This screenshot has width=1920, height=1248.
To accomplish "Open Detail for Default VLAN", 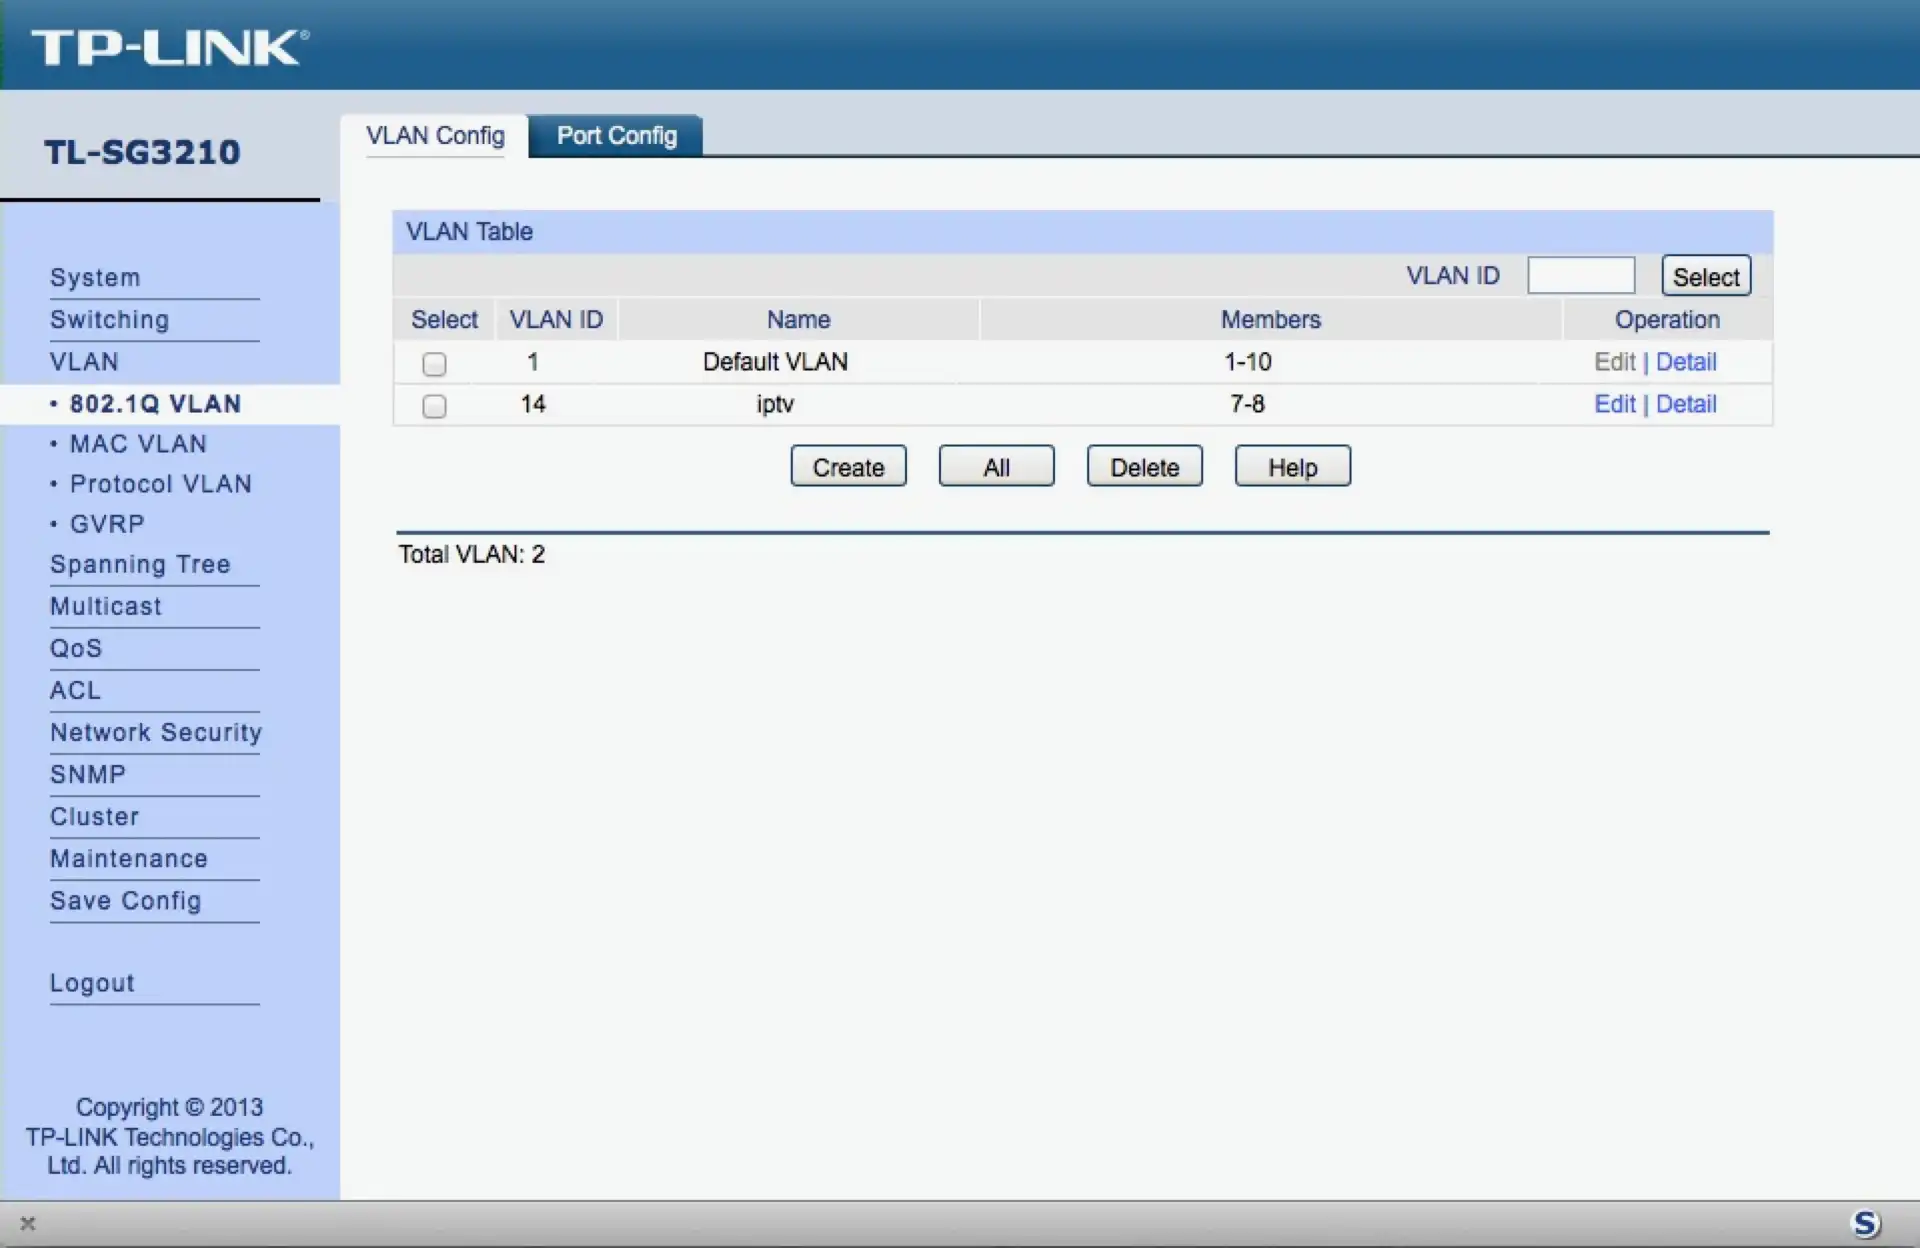I will [1686, 362].
